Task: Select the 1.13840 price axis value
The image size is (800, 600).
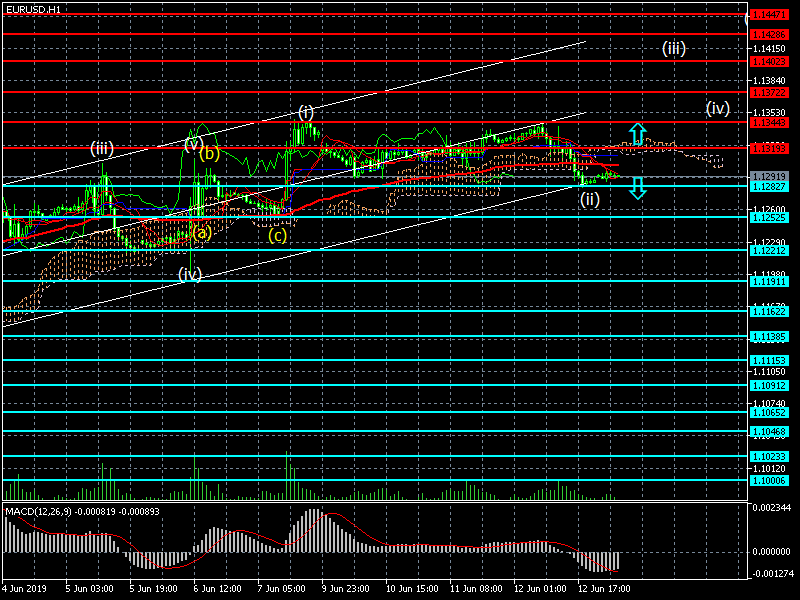Action: pos(769,81)
